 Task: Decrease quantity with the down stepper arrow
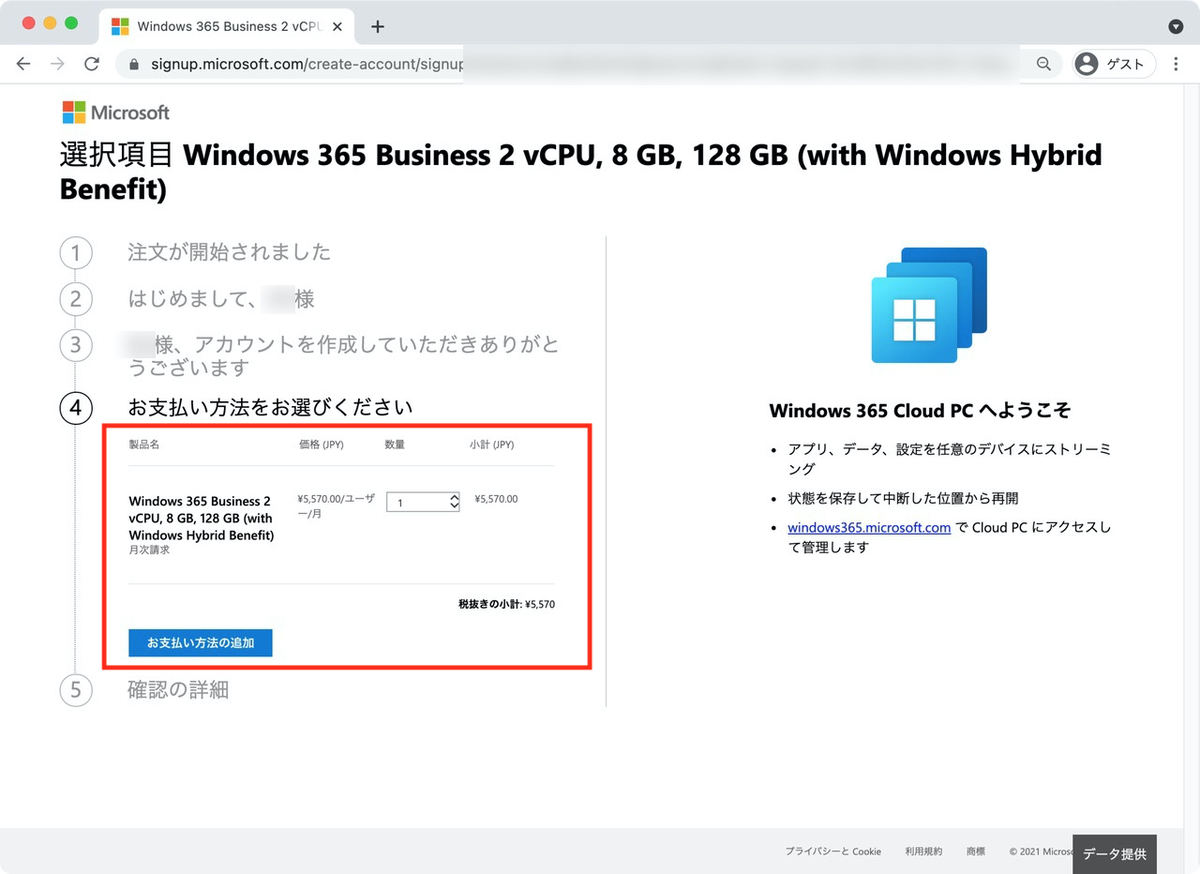(x=454, y=507)
